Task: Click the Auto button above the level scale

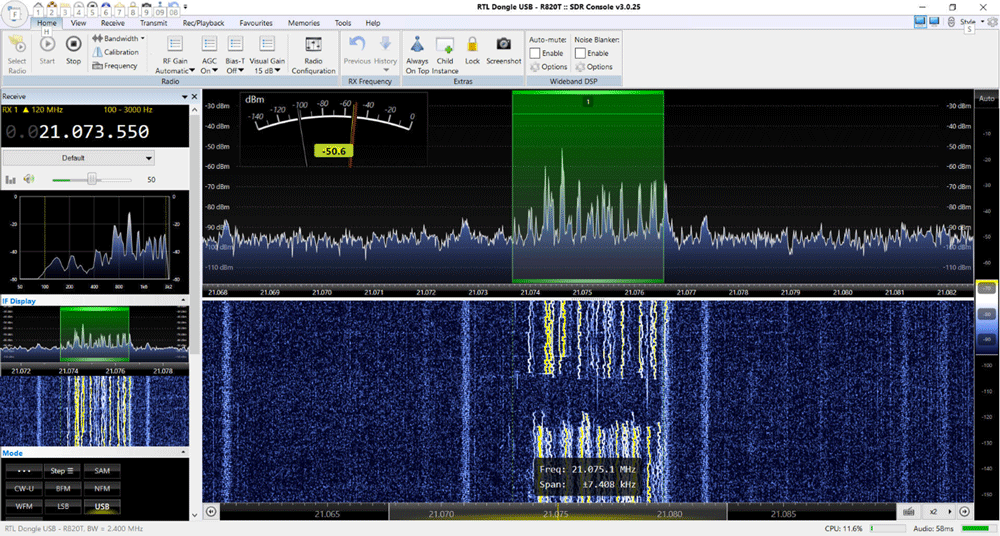Action: click(986, 98)
